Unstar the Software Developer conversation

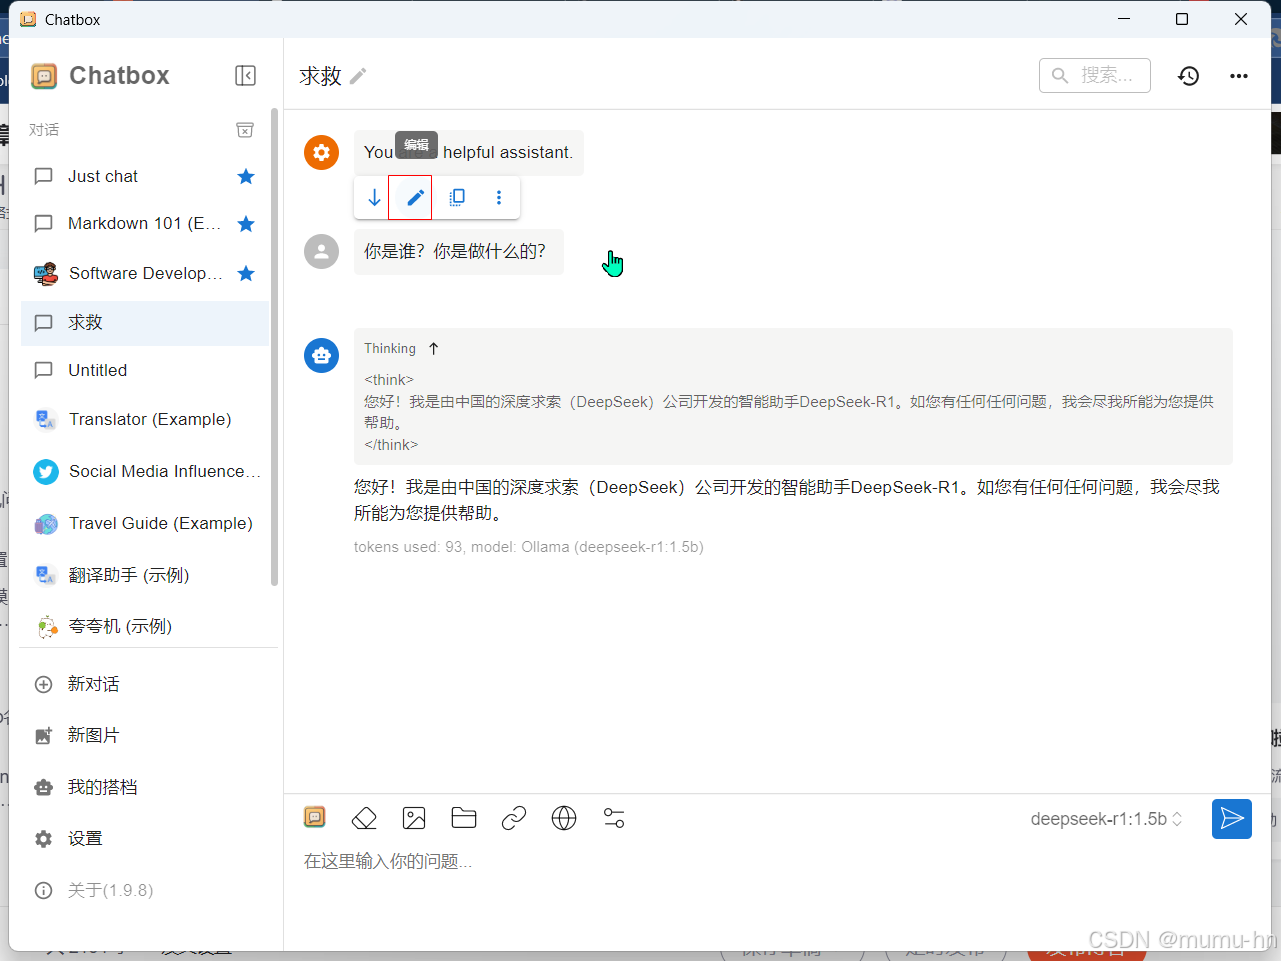246,274
